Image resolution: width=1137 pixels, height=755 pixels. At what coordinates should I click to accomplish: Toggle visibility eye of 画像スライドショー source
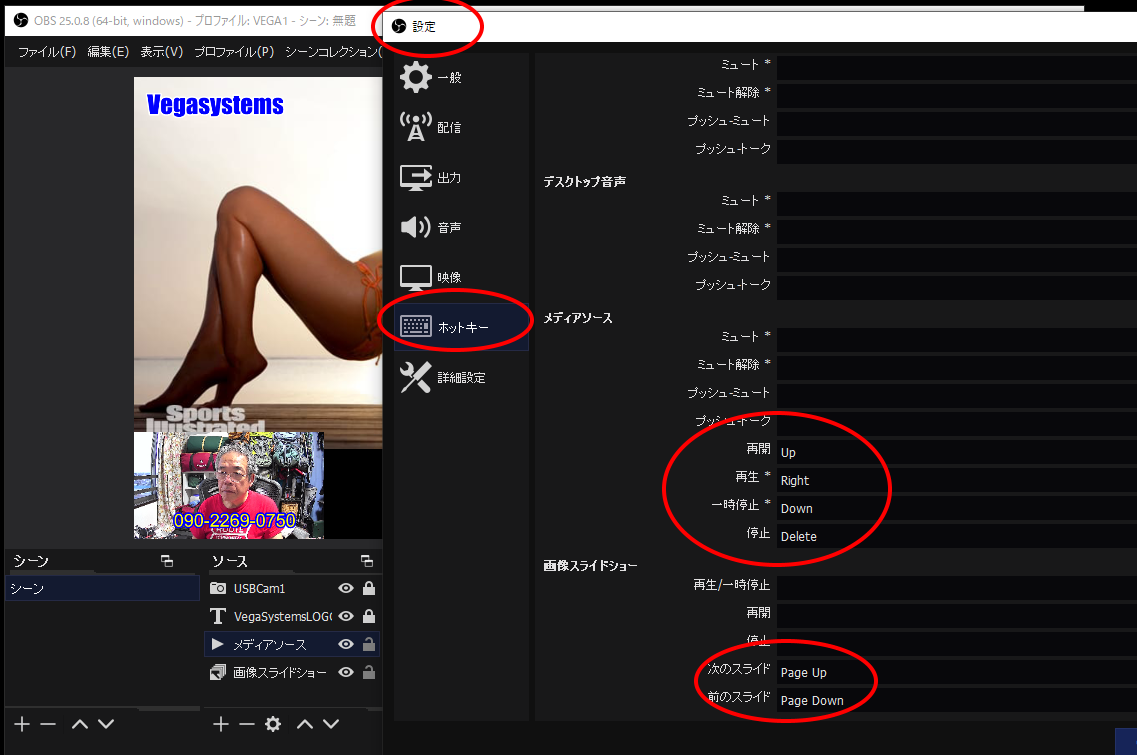coord(346,672)
